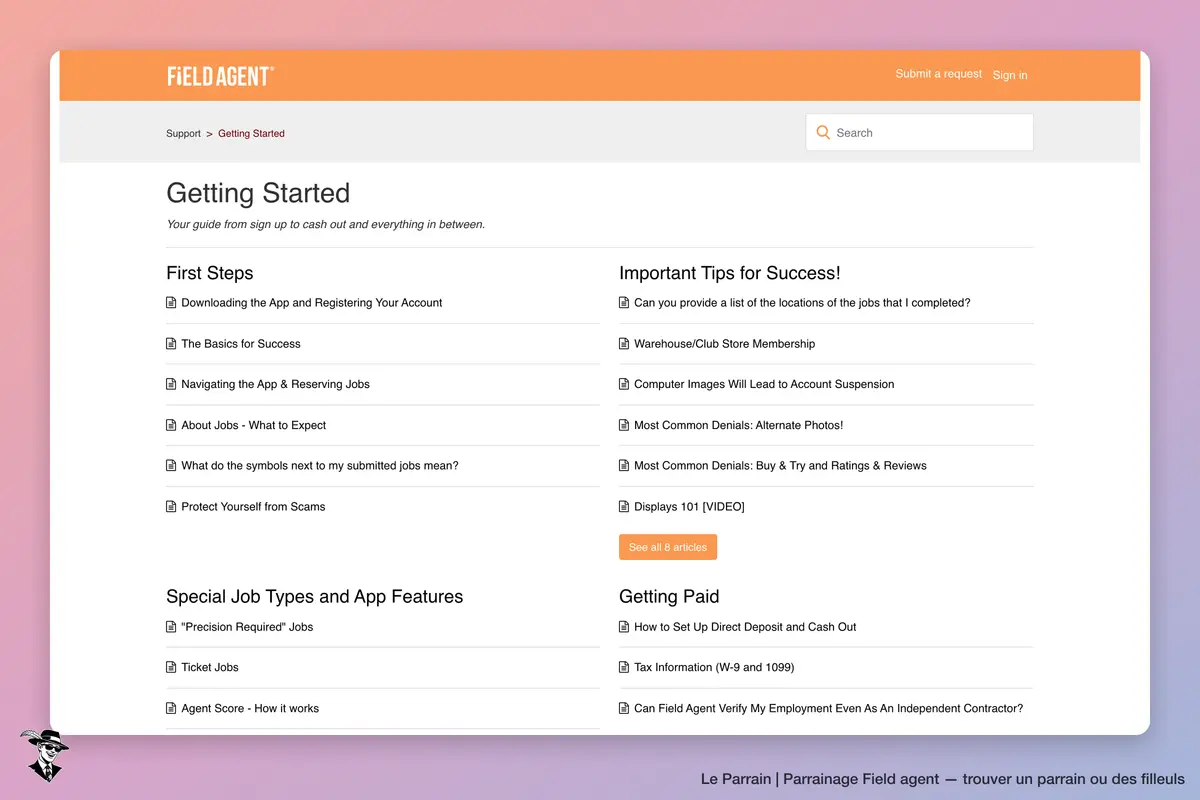Open Most Common Denials: Alternate Photos! article
Image resolution: width=1200 pixels, height=800 pixels.
(x=739, y=425)
